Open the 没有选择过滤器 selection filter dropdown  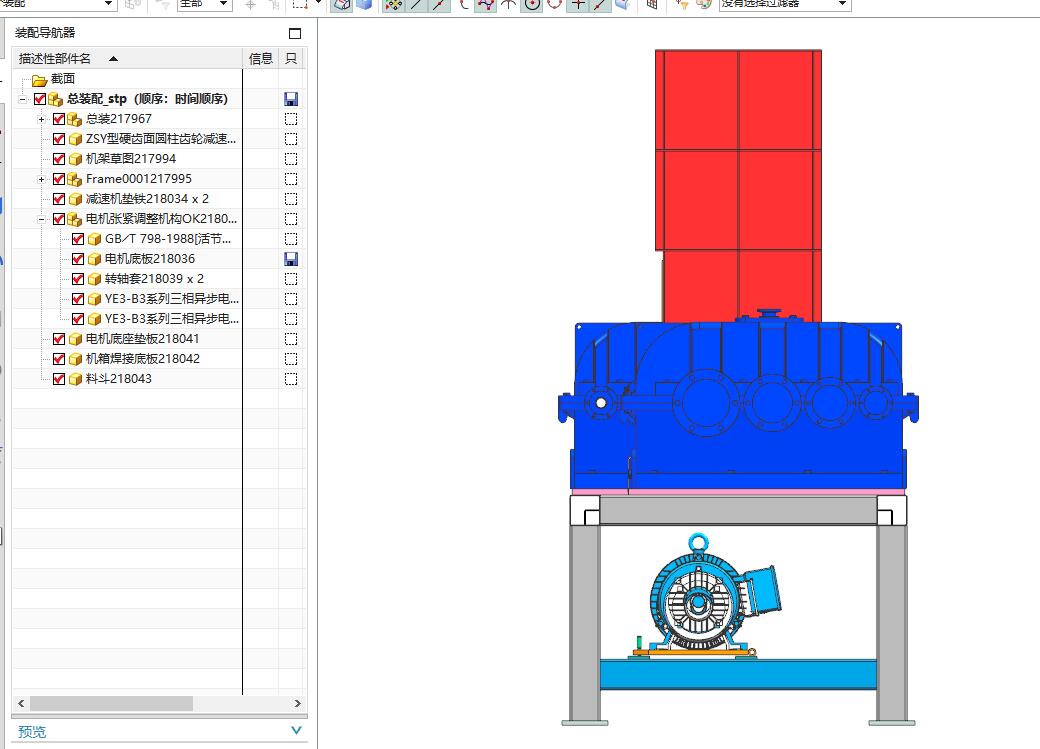point(842,4)
